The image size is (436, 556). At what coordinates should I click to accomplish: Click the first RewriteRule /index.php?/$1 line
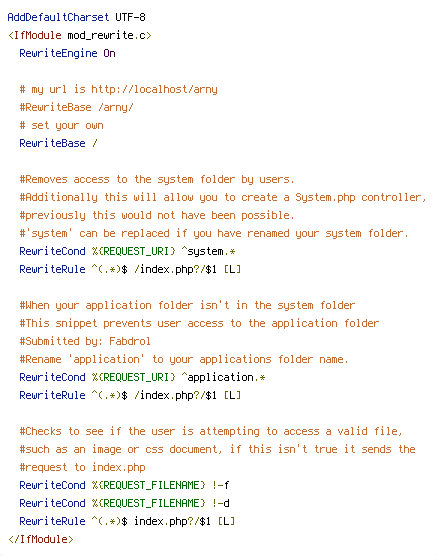coord(130,269)
